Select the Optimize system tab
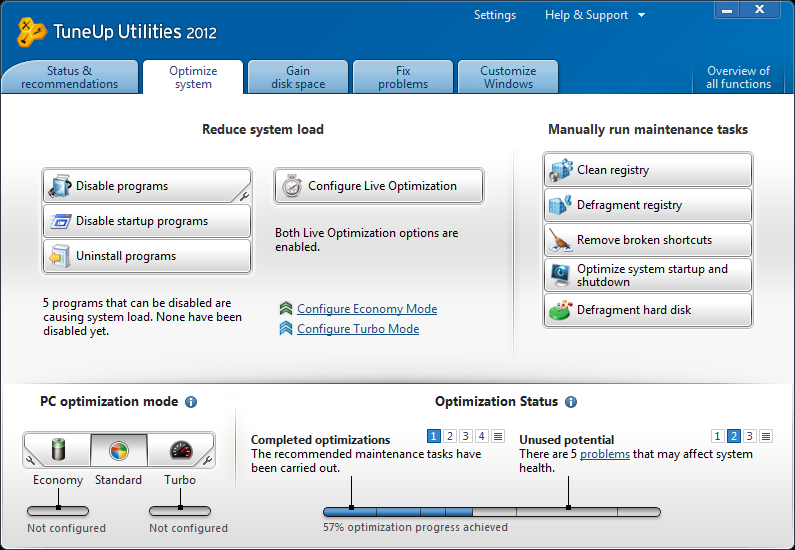Viewport: 795px width, 550px height. point(193,77)
